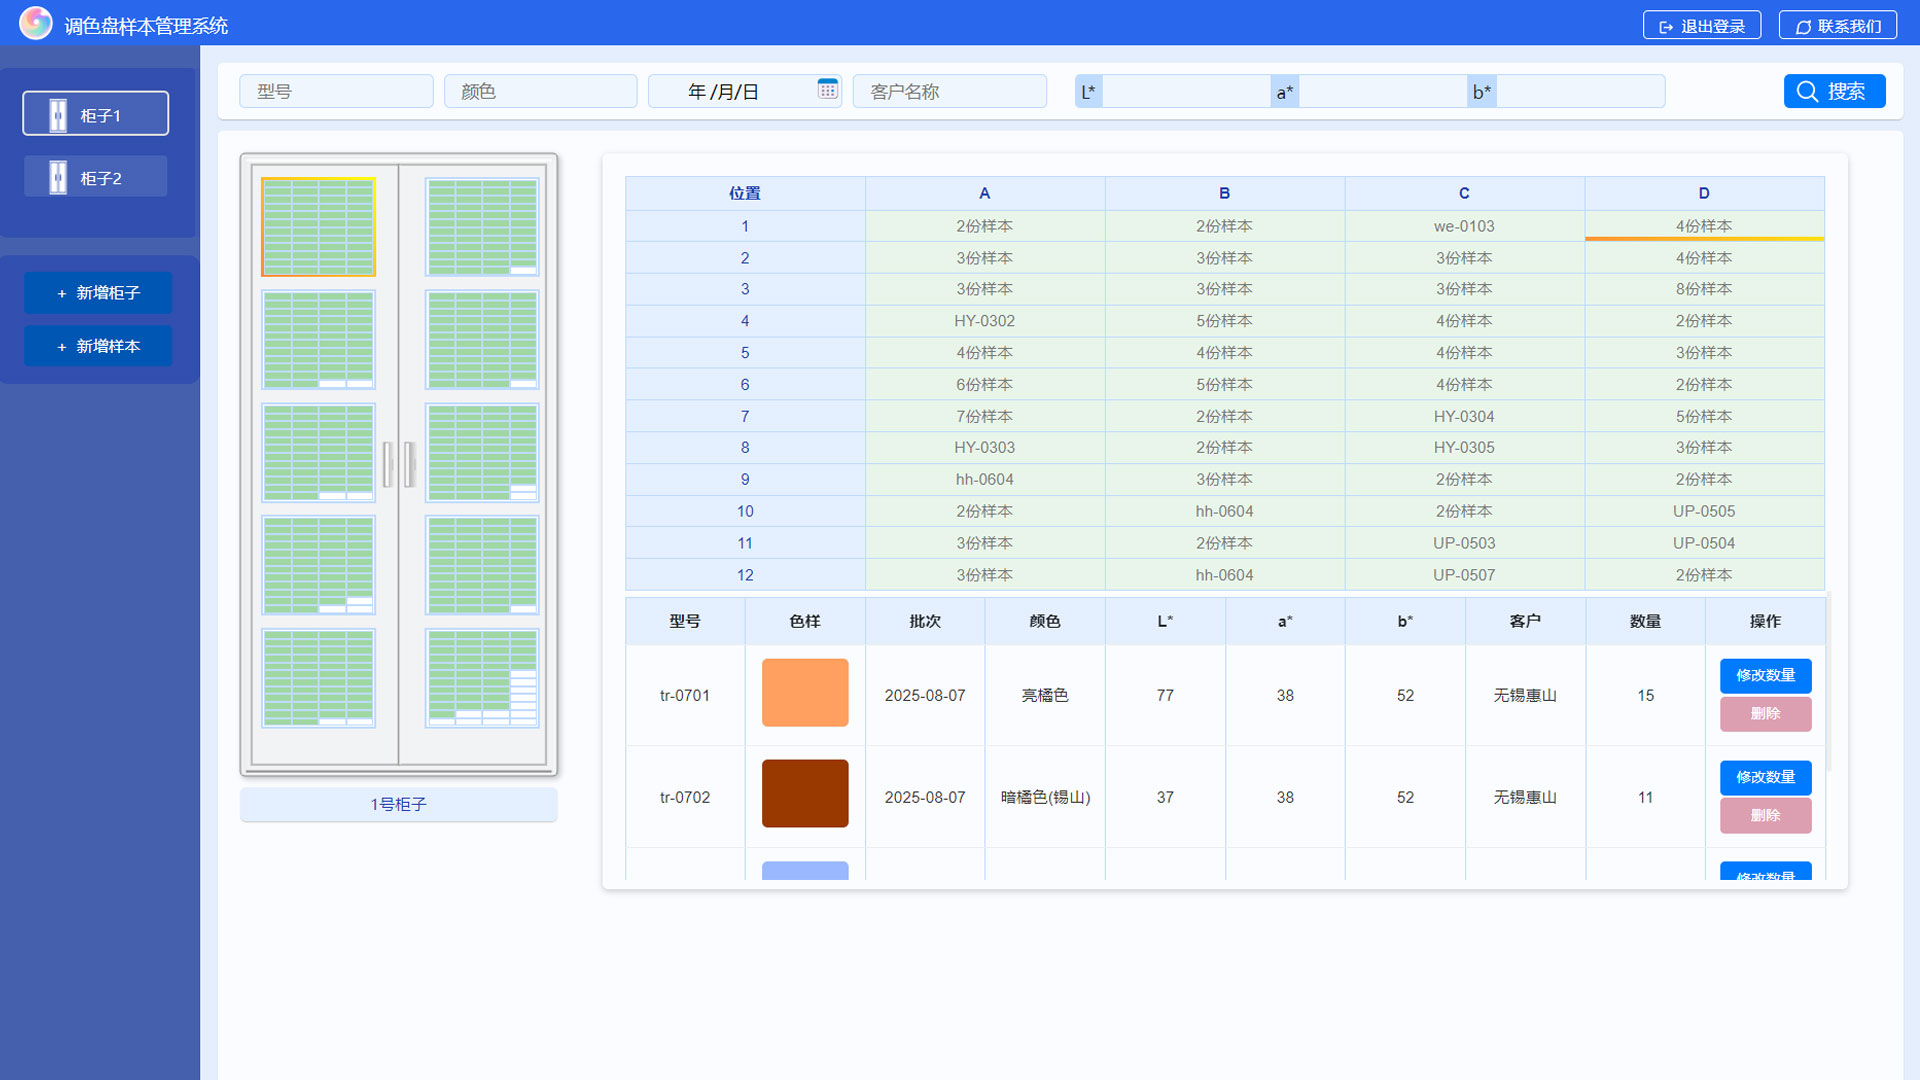Click the 客户名称 input field
This screenshot has height=1080, width=1920.
(949, 91)
